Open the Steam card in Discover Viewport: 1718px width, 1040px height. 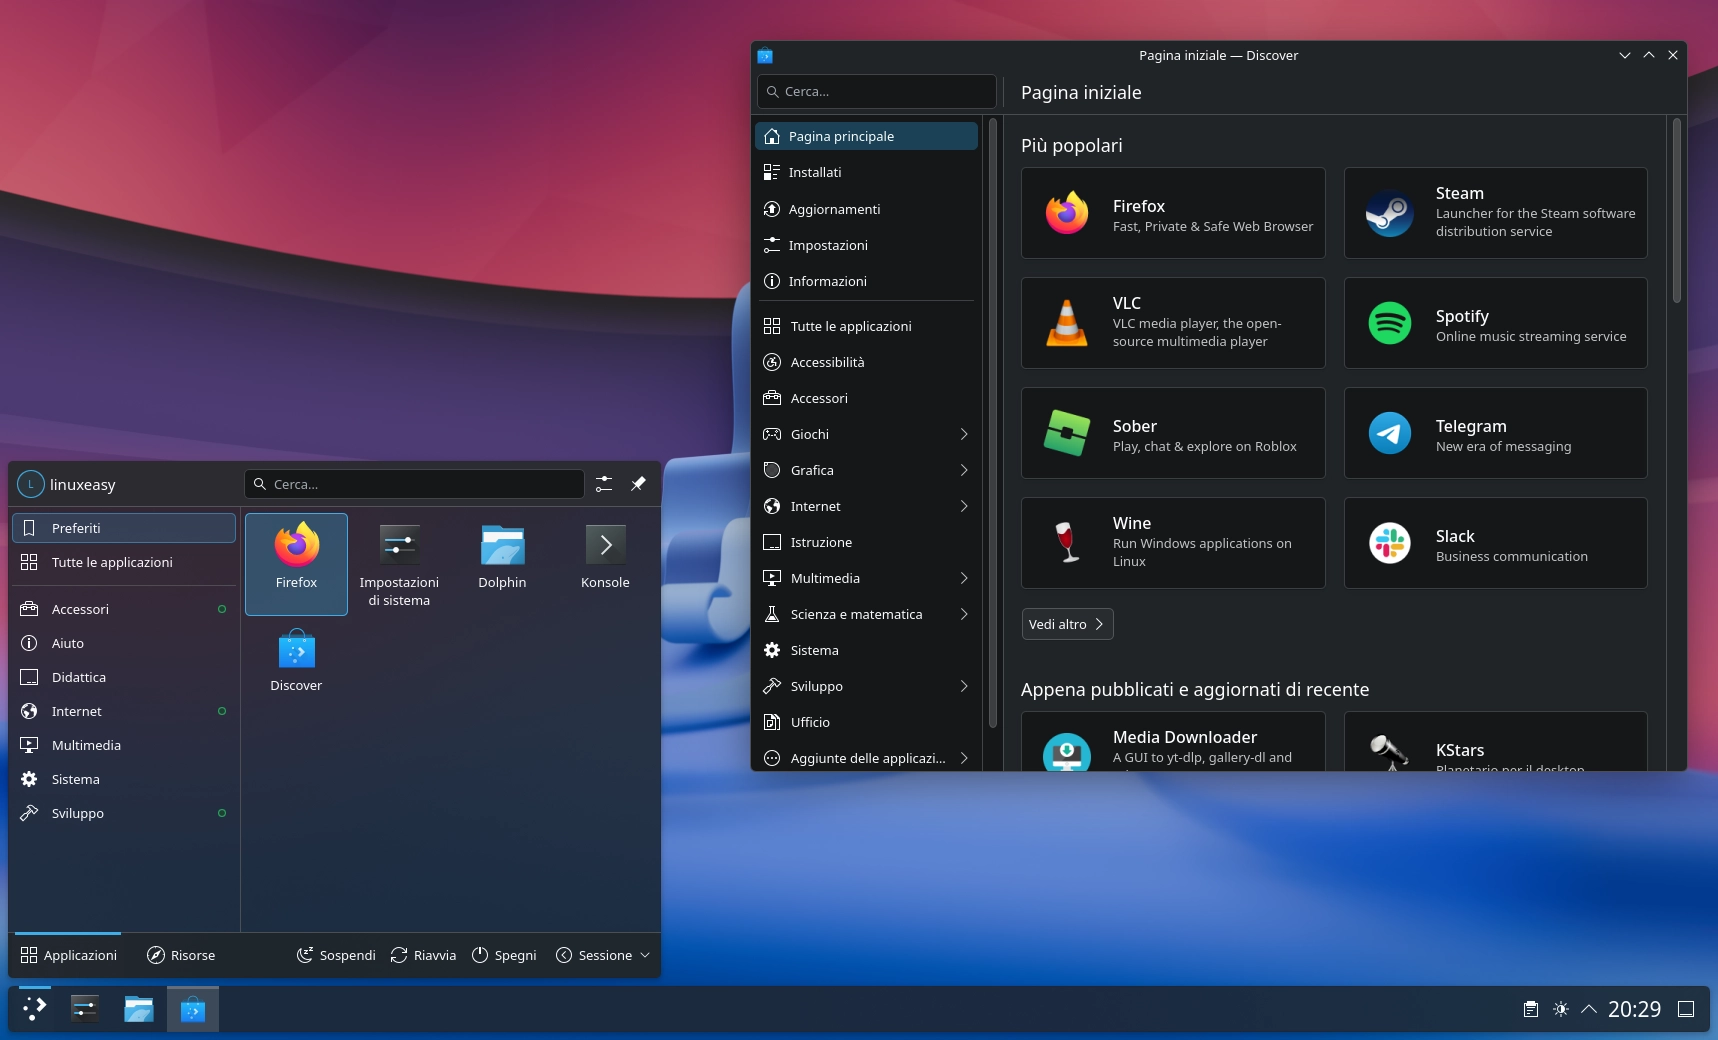click(x=1496, y=213)
